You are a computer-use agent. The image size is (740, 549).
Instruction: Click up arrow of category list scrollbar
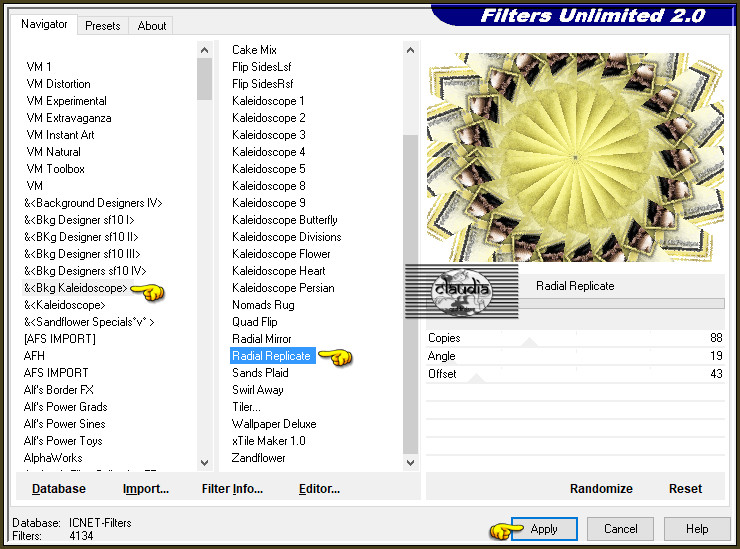pyautogui.click(x=204, y=50)
